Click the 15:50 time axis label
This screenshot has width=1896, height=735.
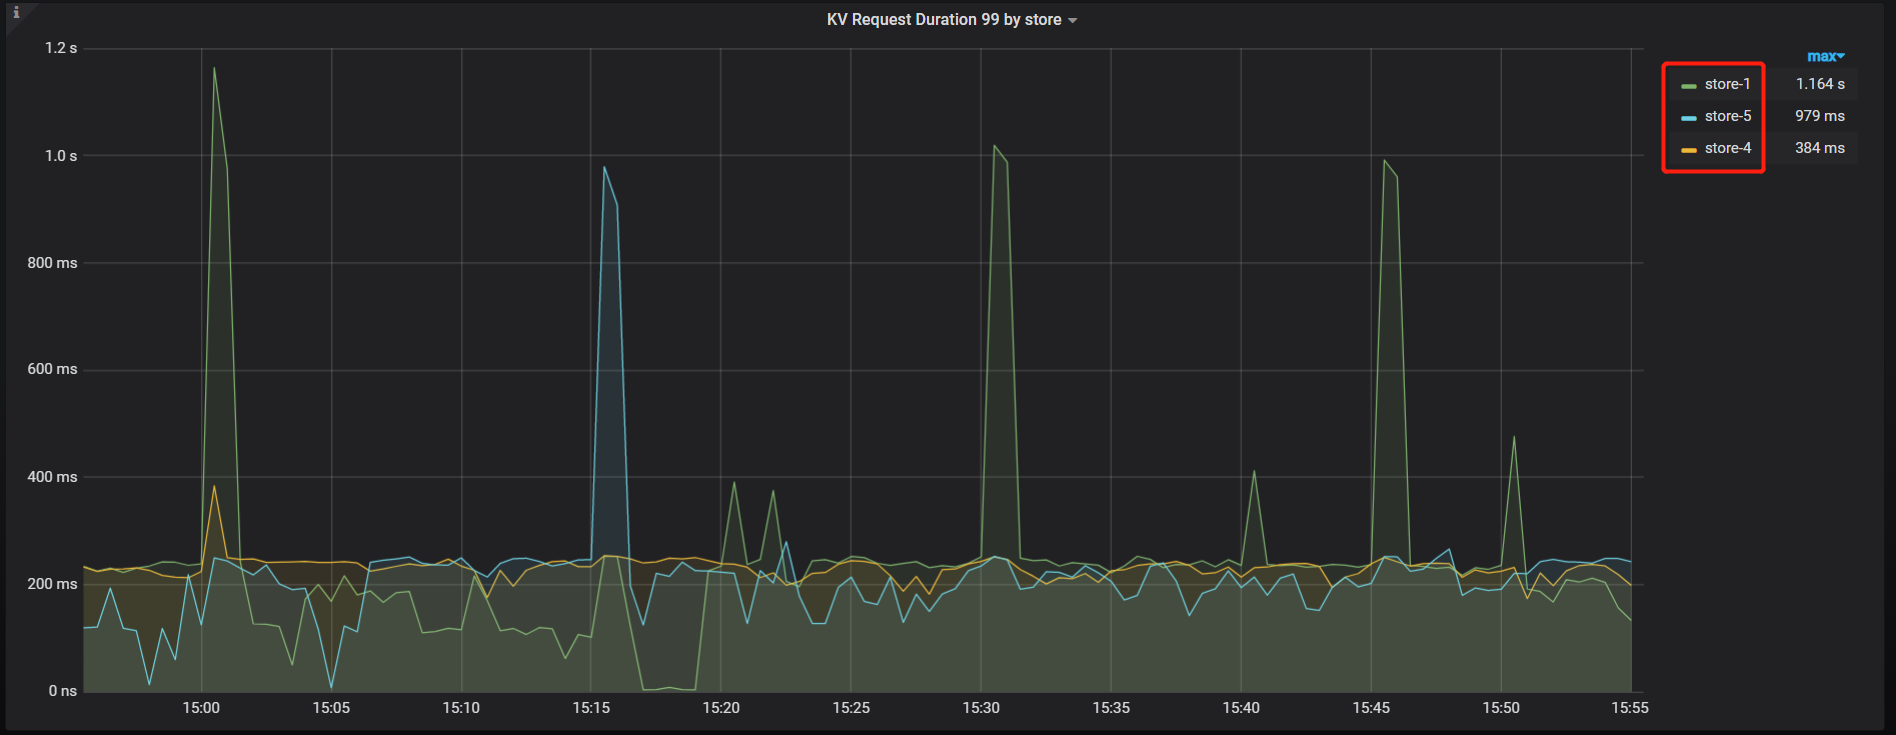pos(1501,708)
